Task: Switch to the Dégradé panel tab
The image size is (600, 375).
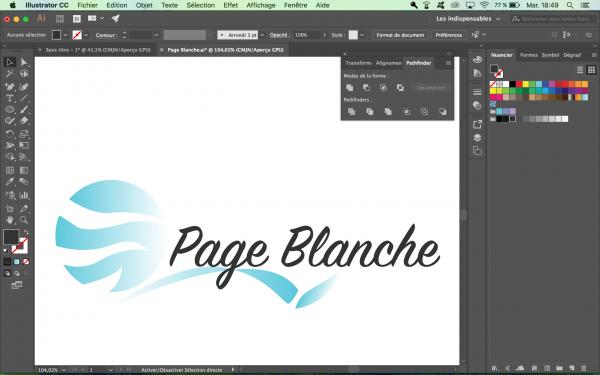Action: 572,55
